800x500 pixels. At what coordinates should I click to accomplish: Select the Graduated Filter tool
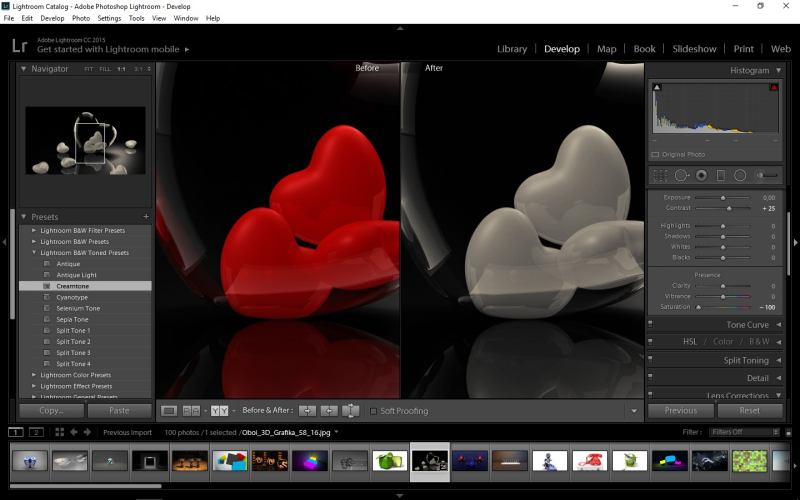[x=721, y=175]
